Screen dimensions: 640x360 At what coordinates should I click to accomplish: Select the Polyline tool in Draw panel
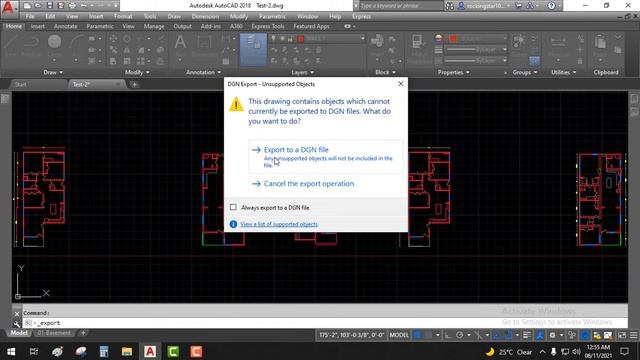click(31, 45)
